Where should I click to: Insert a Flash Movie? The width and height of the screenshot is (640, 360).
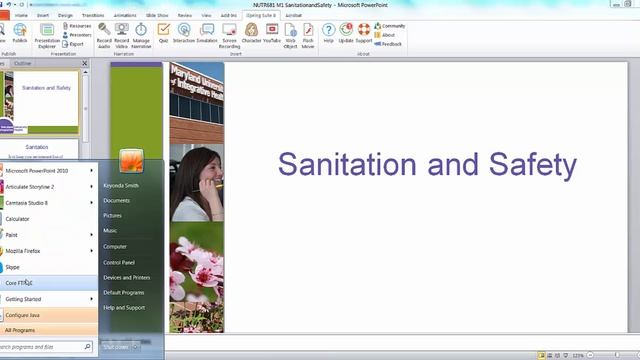[x=308, y=36]
